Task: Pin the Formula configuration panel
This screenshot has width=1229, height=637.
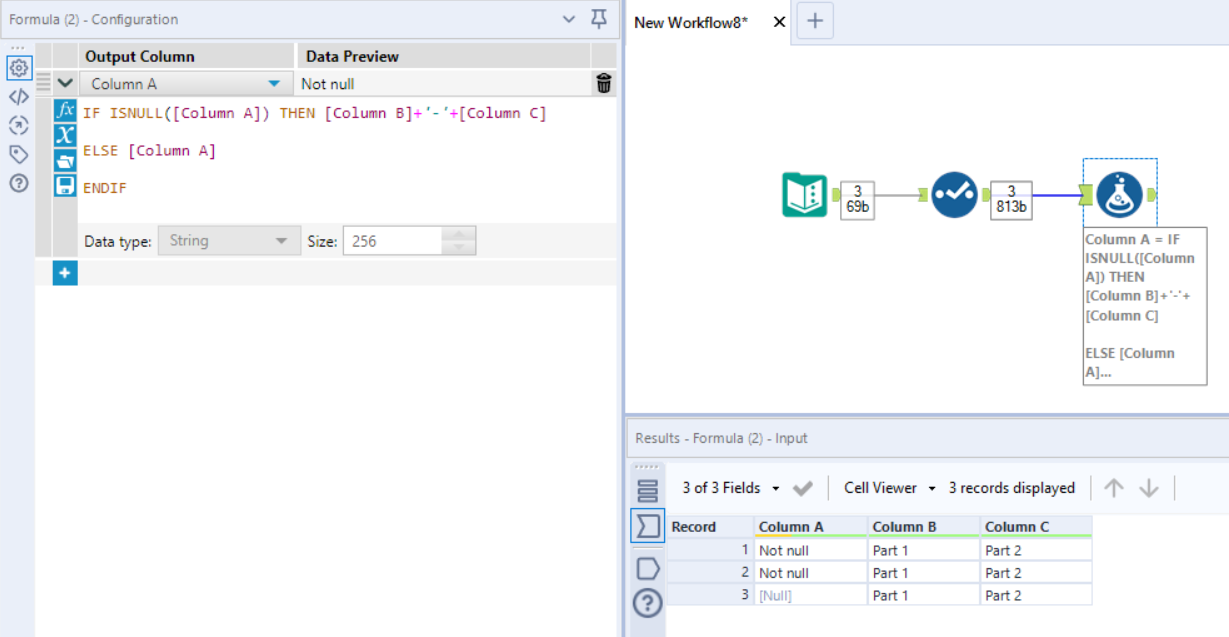Action: (x=599, y=19)
